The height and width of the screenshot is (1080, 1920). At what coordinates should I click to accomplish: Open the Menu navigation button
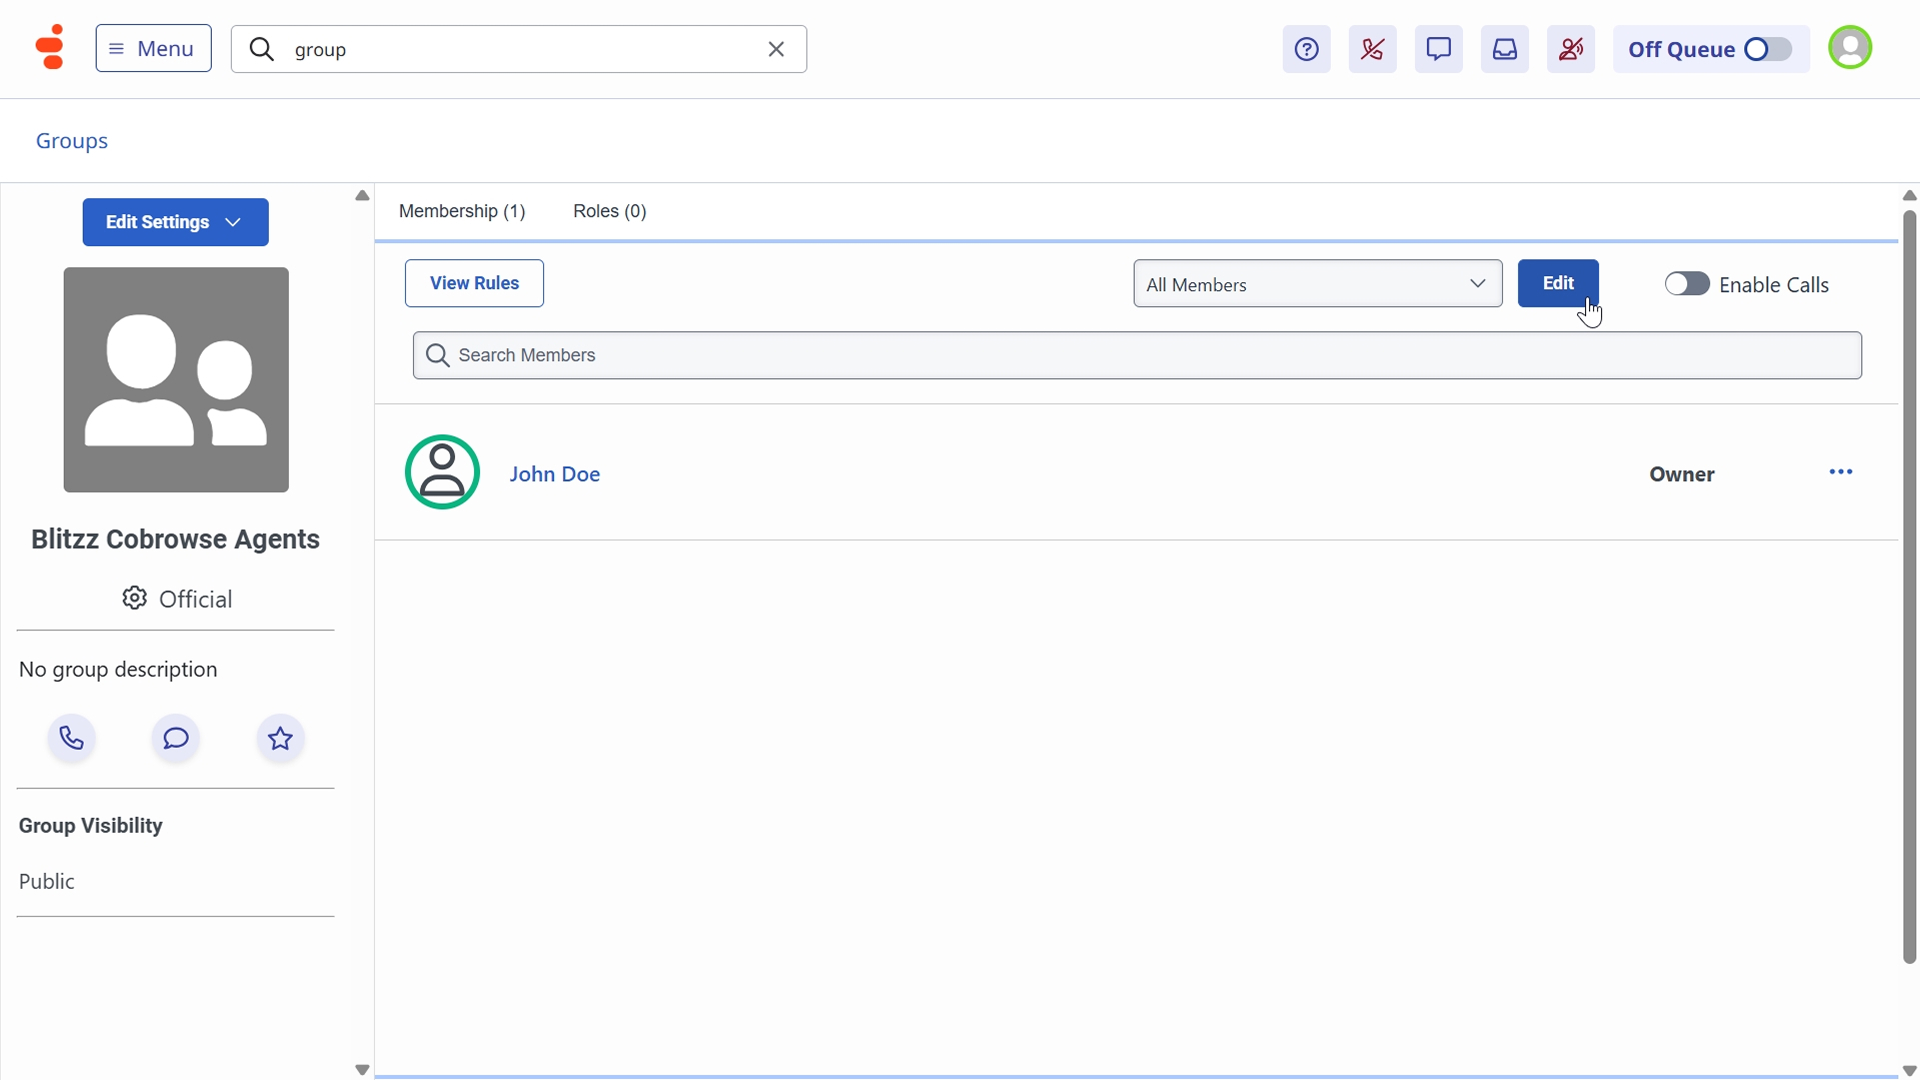click(153, 48)
